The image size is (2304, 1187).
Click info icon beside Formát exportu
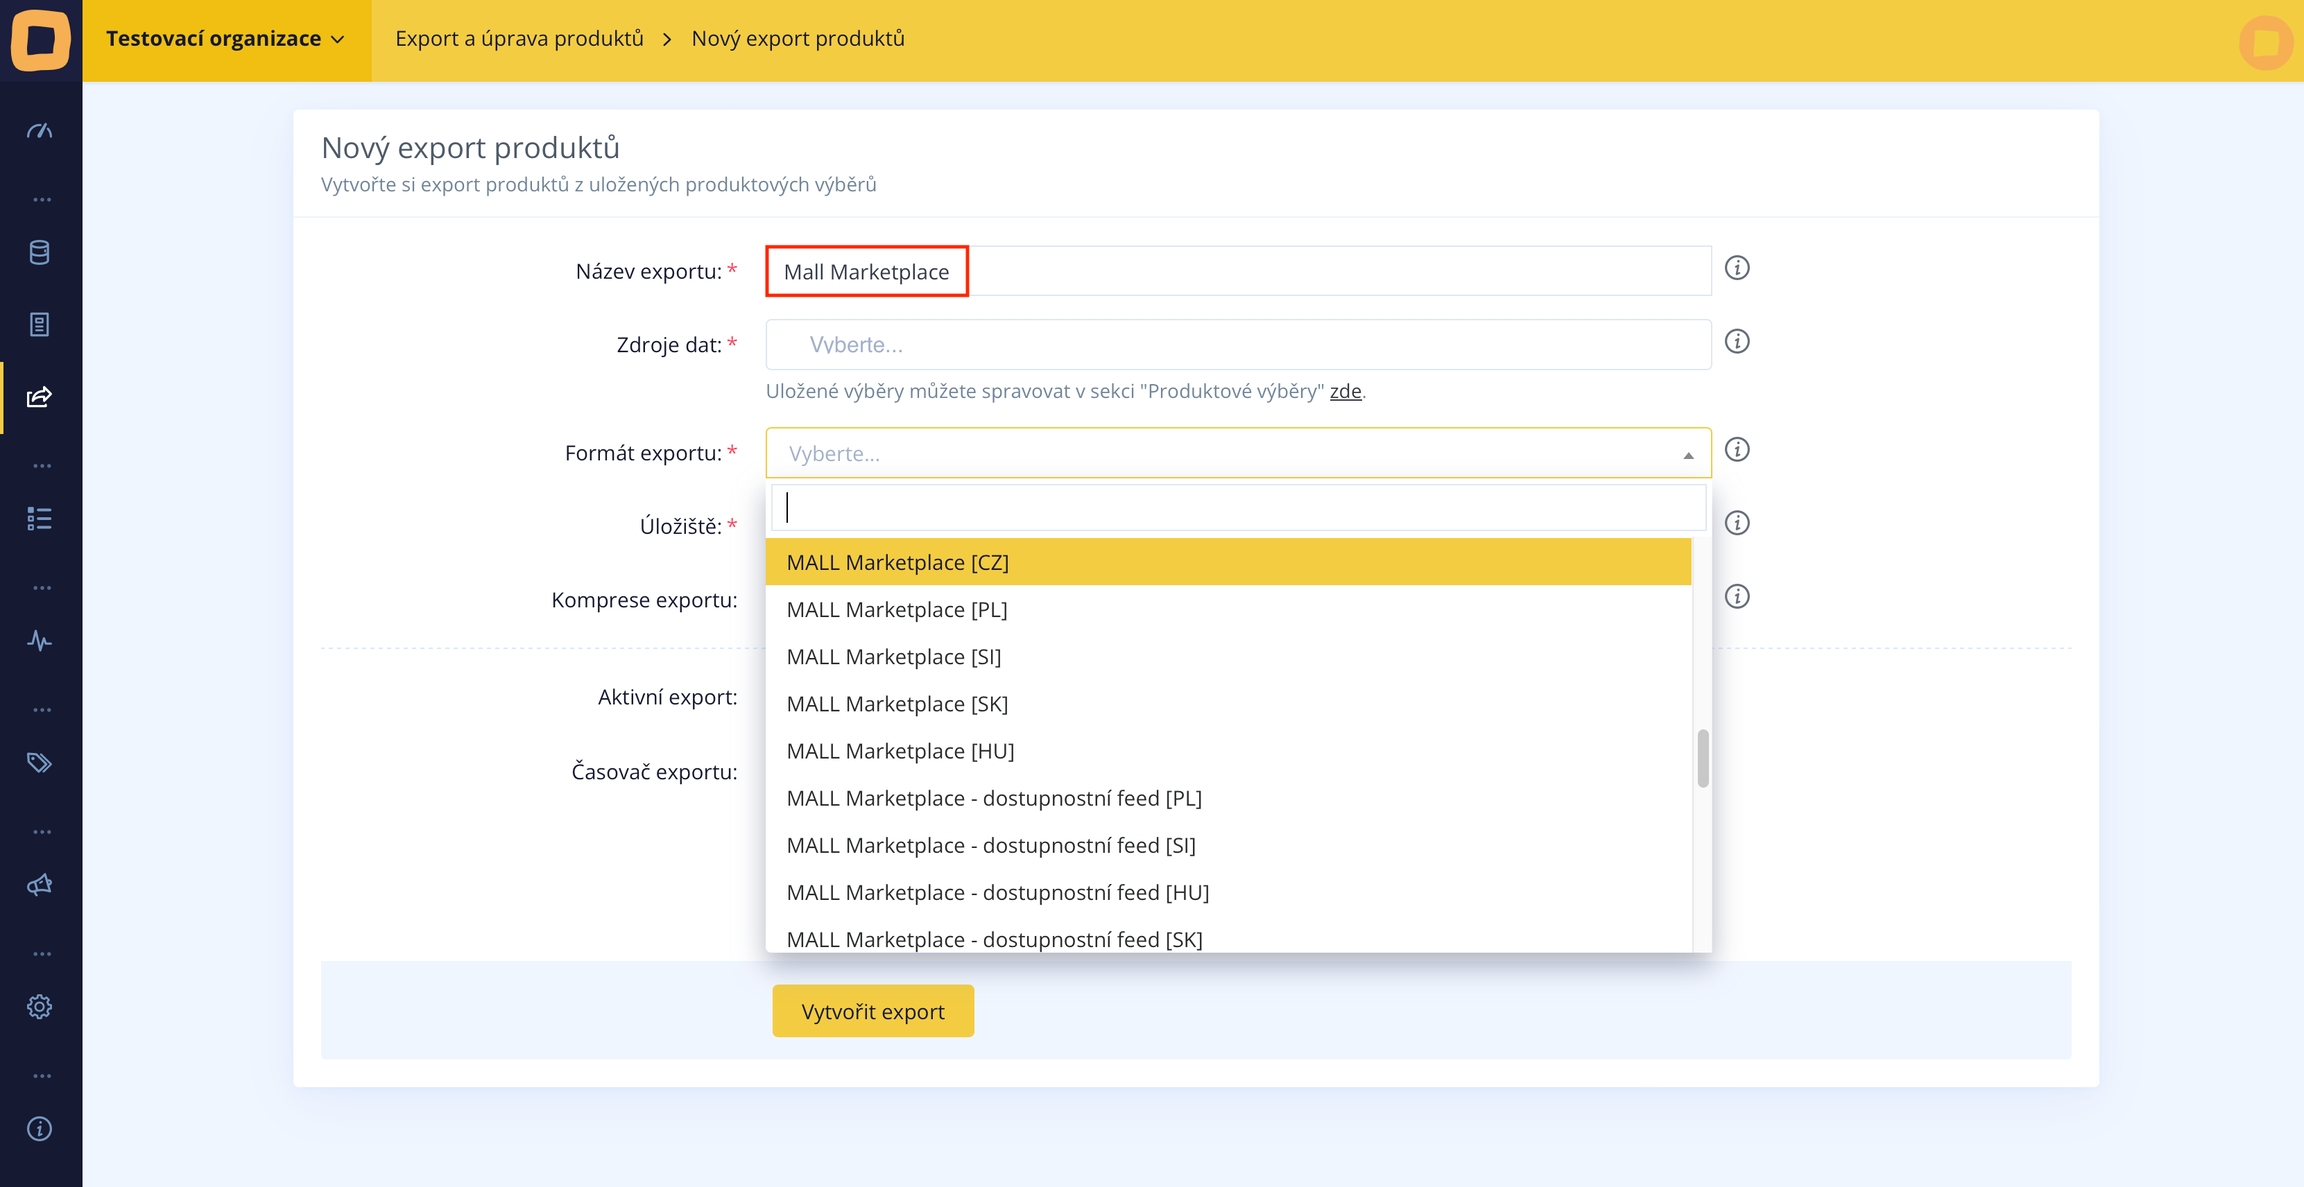click(1737, 450)
